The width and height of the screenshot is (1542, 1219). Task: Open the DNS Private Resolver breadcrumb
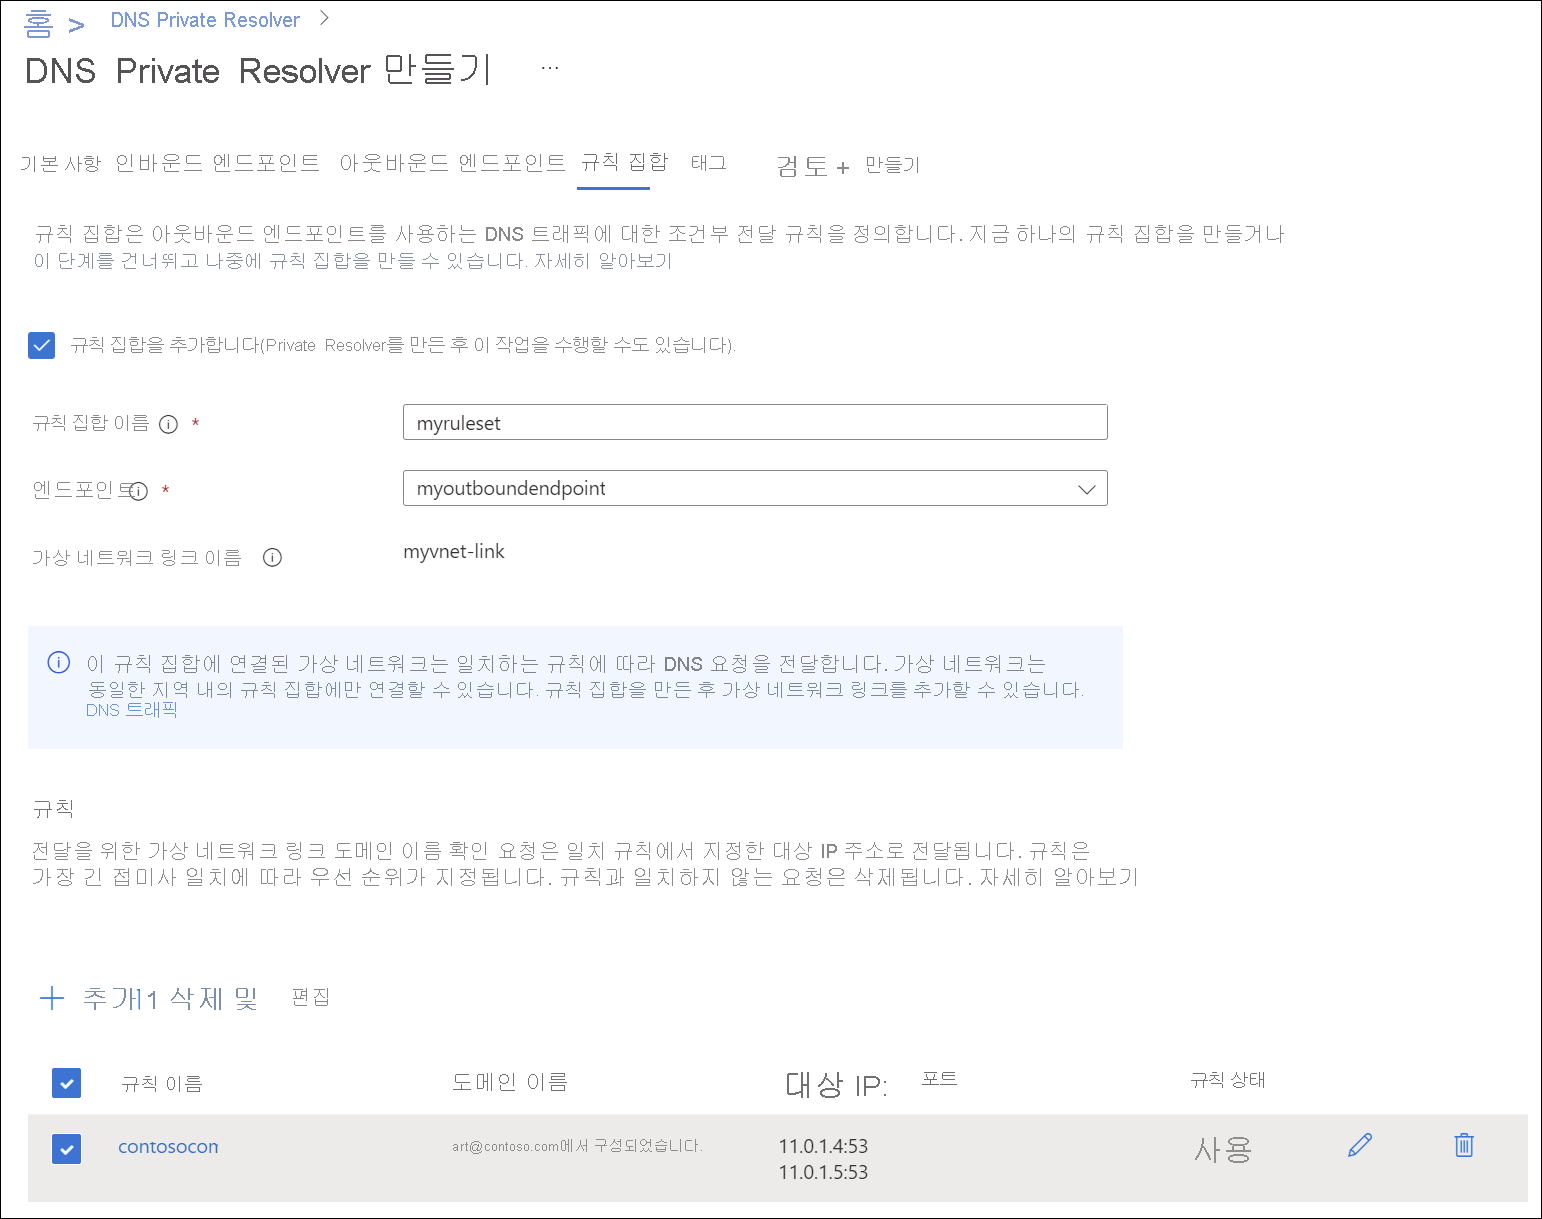205,20
